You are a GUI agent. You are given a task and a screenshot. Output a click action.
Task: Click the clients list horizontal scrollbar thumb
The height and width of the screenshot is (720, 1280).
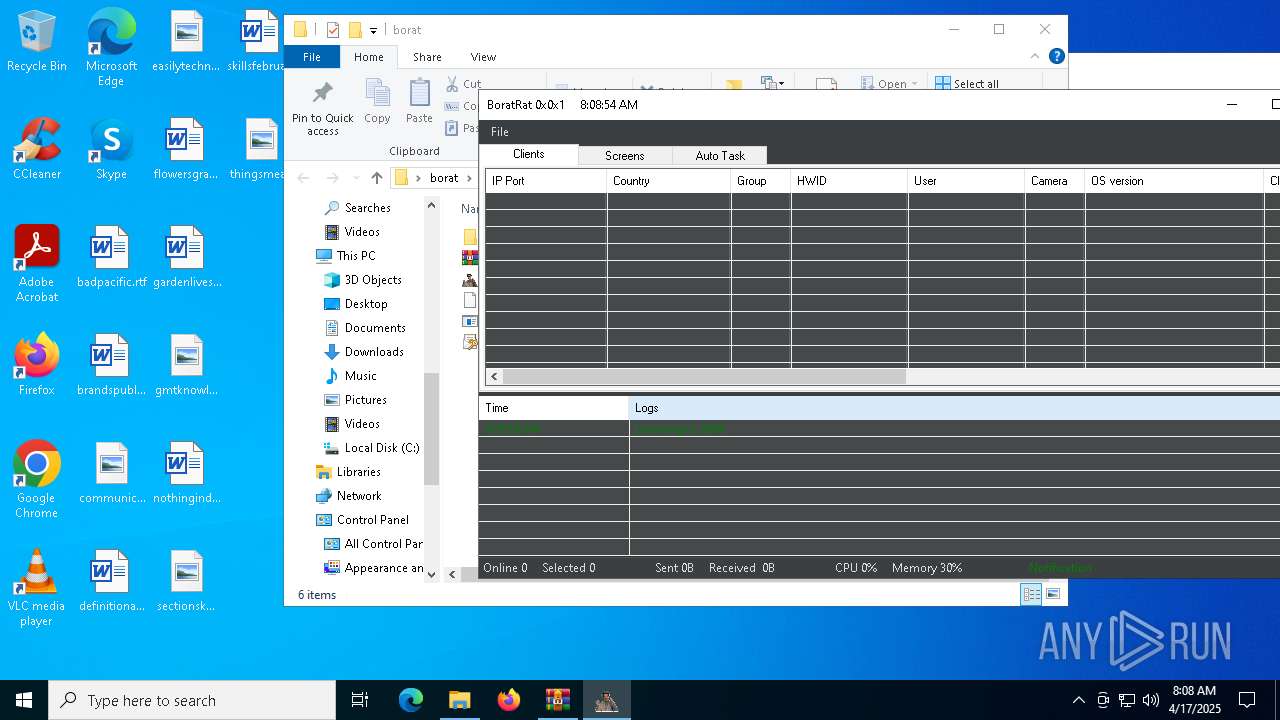(x=704, y=377)
